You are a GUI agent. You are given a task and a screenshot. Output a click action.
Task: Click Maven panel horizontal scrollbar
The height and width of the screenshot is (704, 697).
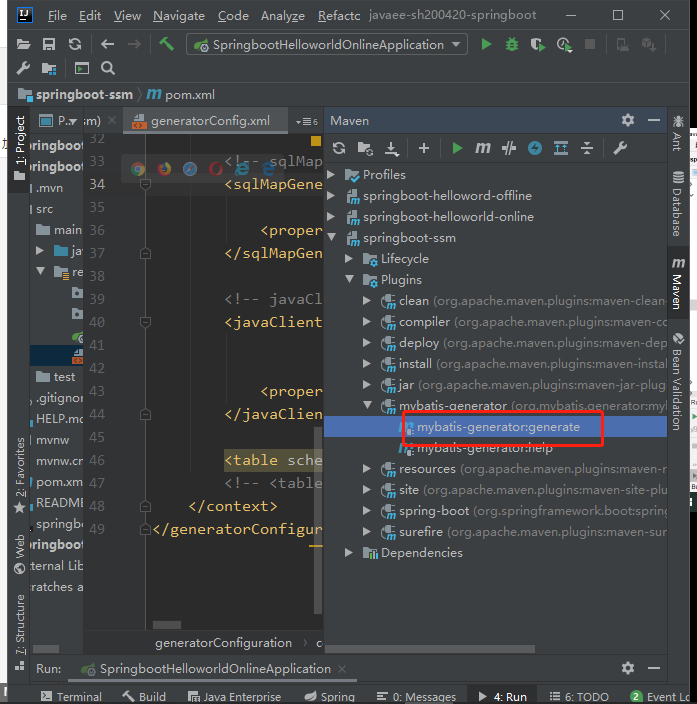pos(430,649)
